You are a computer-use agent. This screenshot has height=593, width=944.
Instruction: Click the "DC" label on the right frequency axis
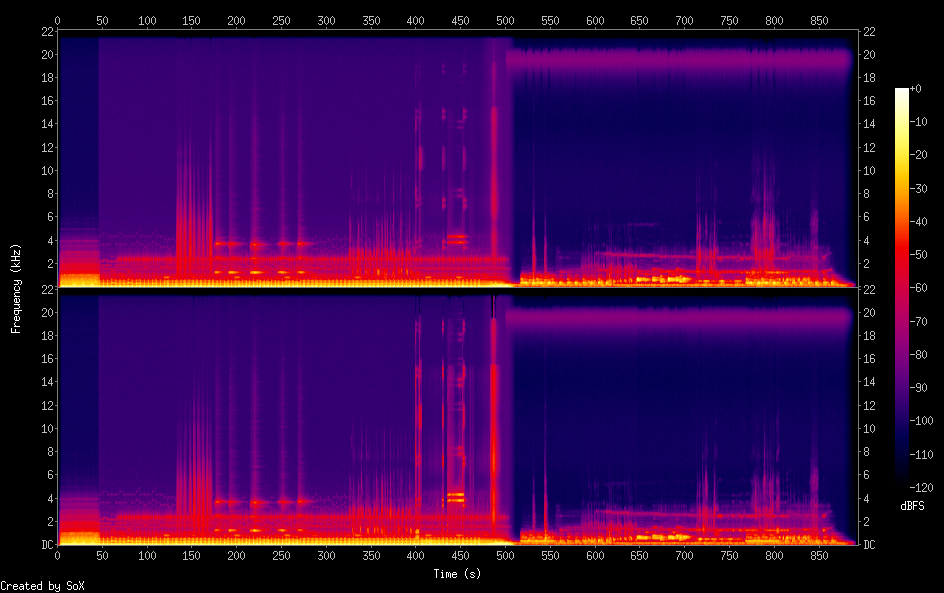(x=869, y=545)
